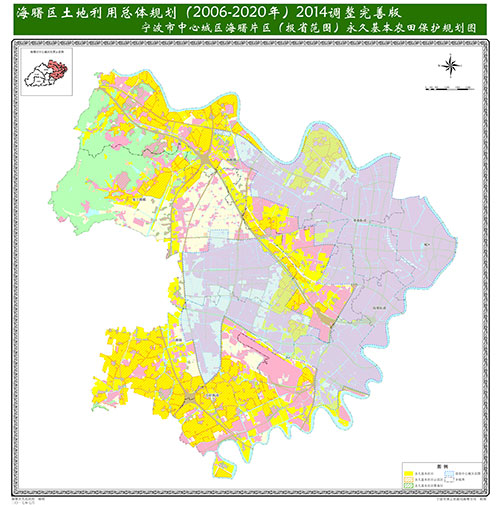Click the 永久基本农田保护规划图 subtitle line
This screenshot has width=500, height=505.
309,28
